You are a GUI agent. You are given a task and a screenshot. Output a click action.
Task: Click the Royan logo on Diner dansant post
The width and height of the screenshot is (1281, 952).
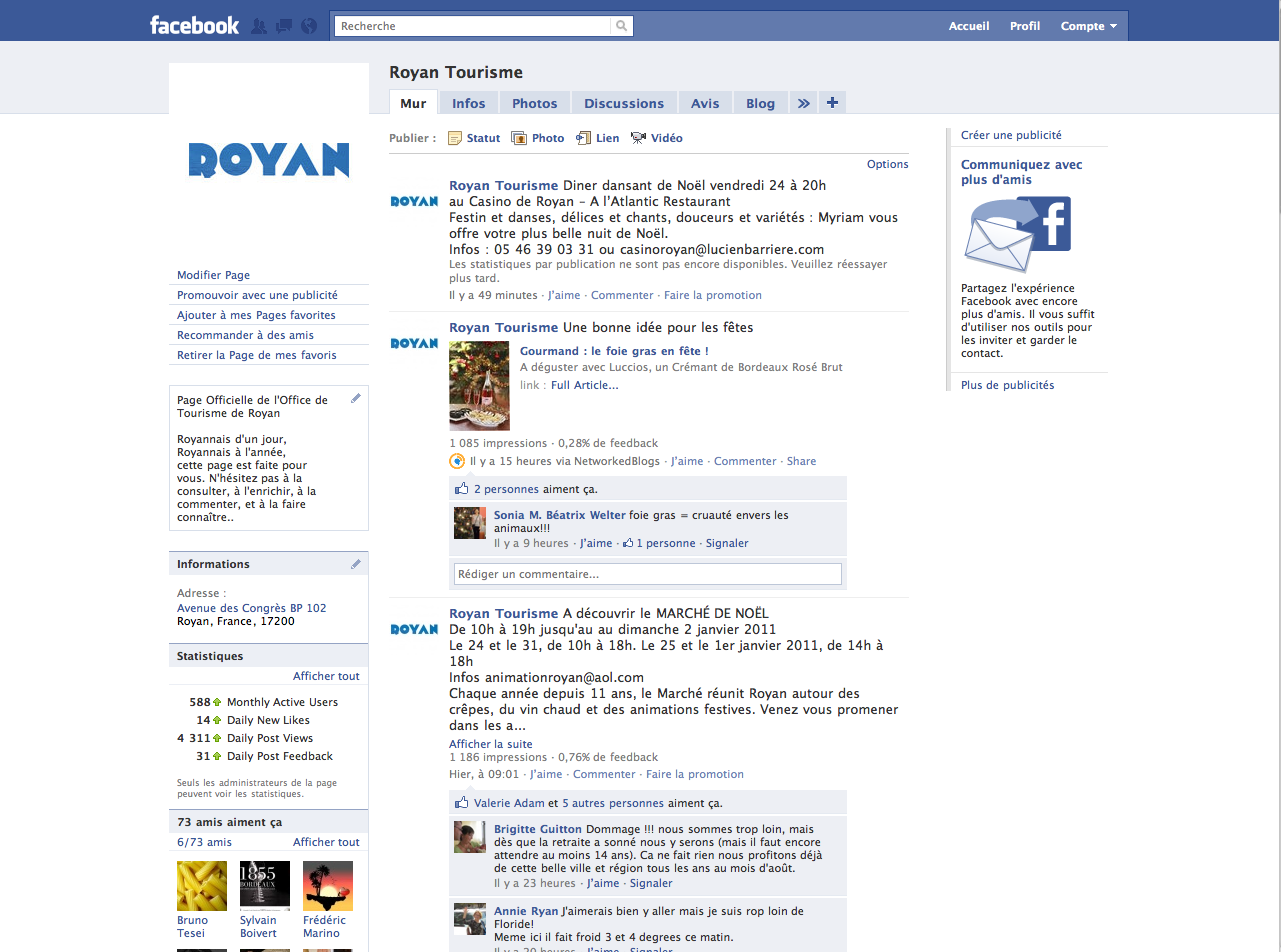[414, 201]
